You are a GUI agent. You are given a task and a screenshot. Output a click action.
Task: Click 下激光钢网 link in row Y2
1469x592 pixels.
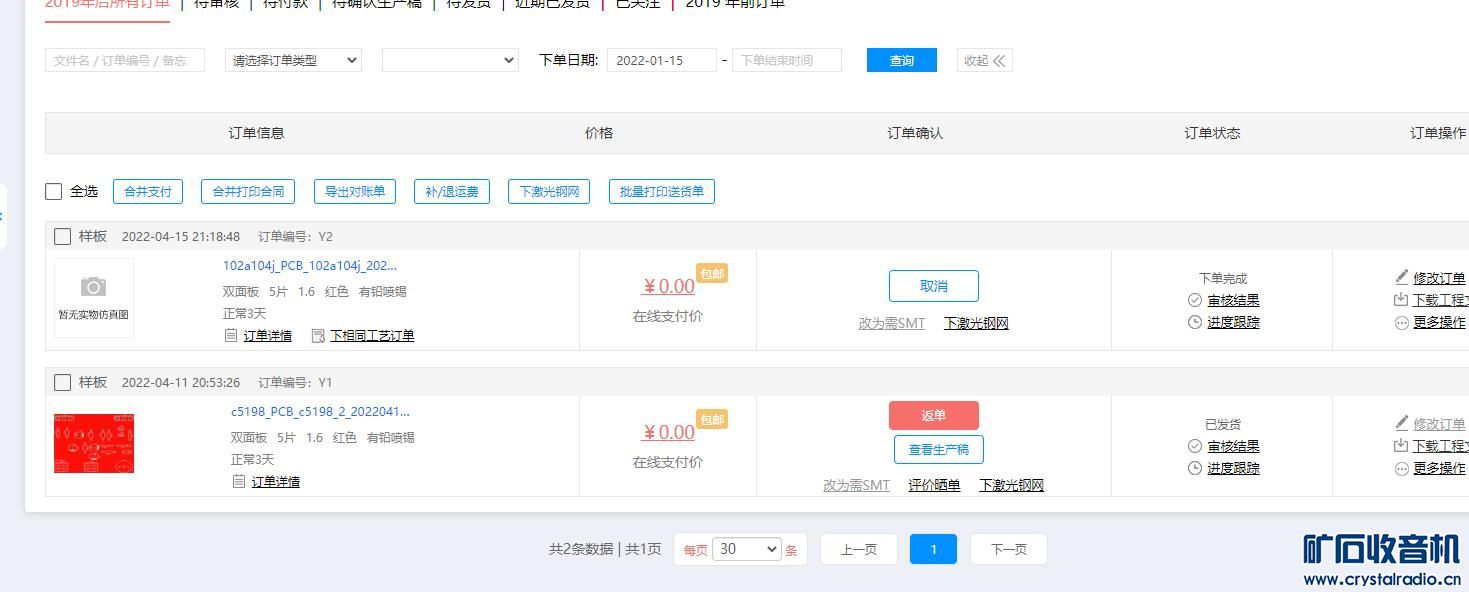click(977, 323)
